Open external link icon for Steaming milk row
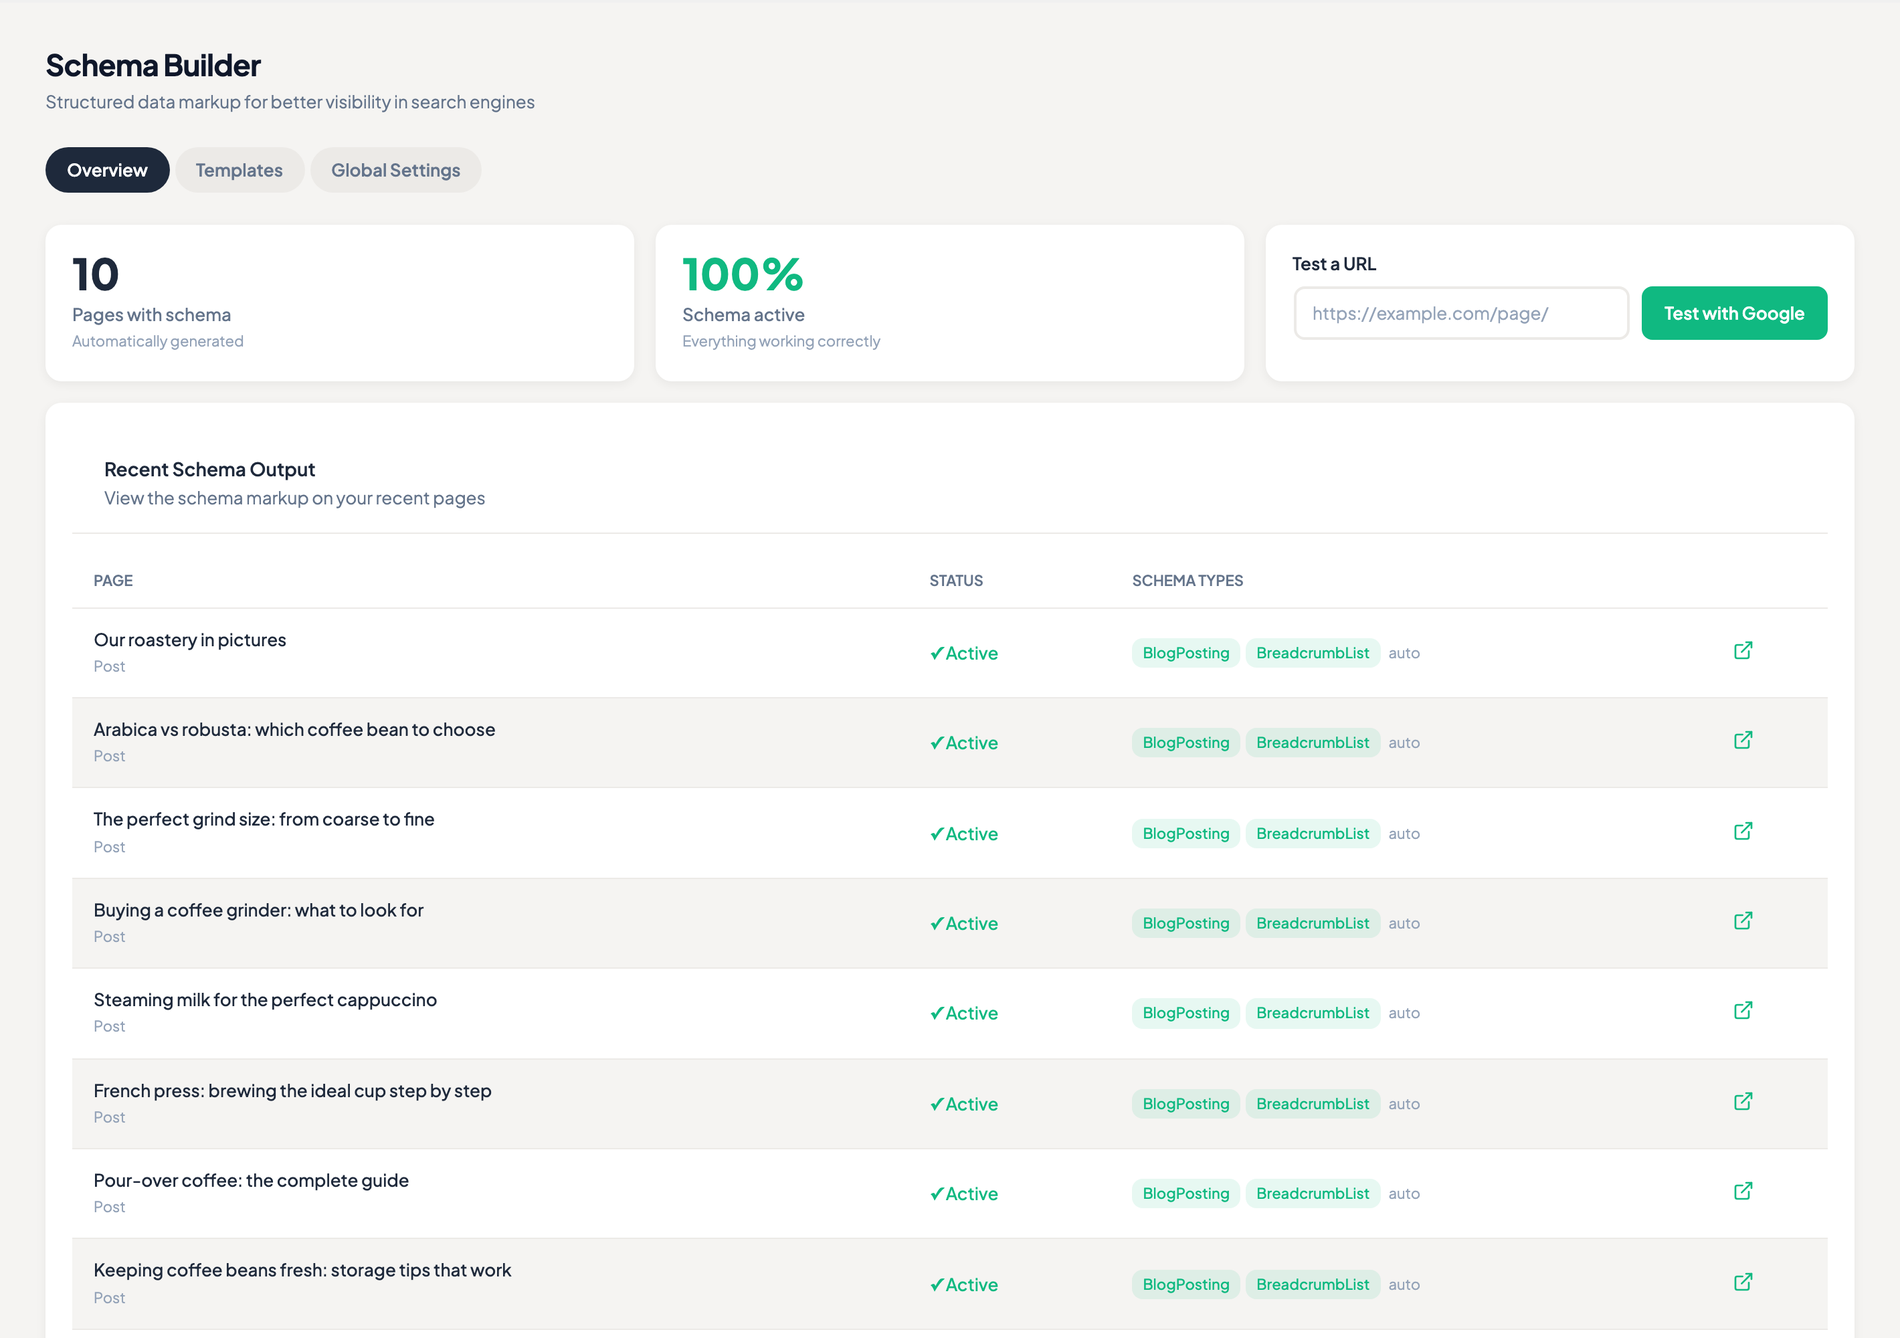The width and height of the screenshot is (1900, 1338). coord(1743,1011)
